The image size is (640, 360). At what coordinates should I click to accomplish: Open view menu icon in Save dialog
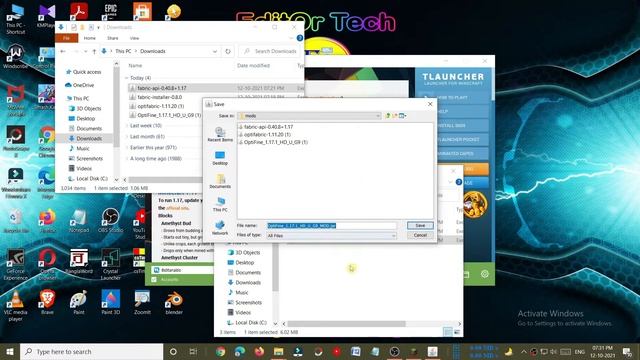pyautogui.click(x=402, y=116)
